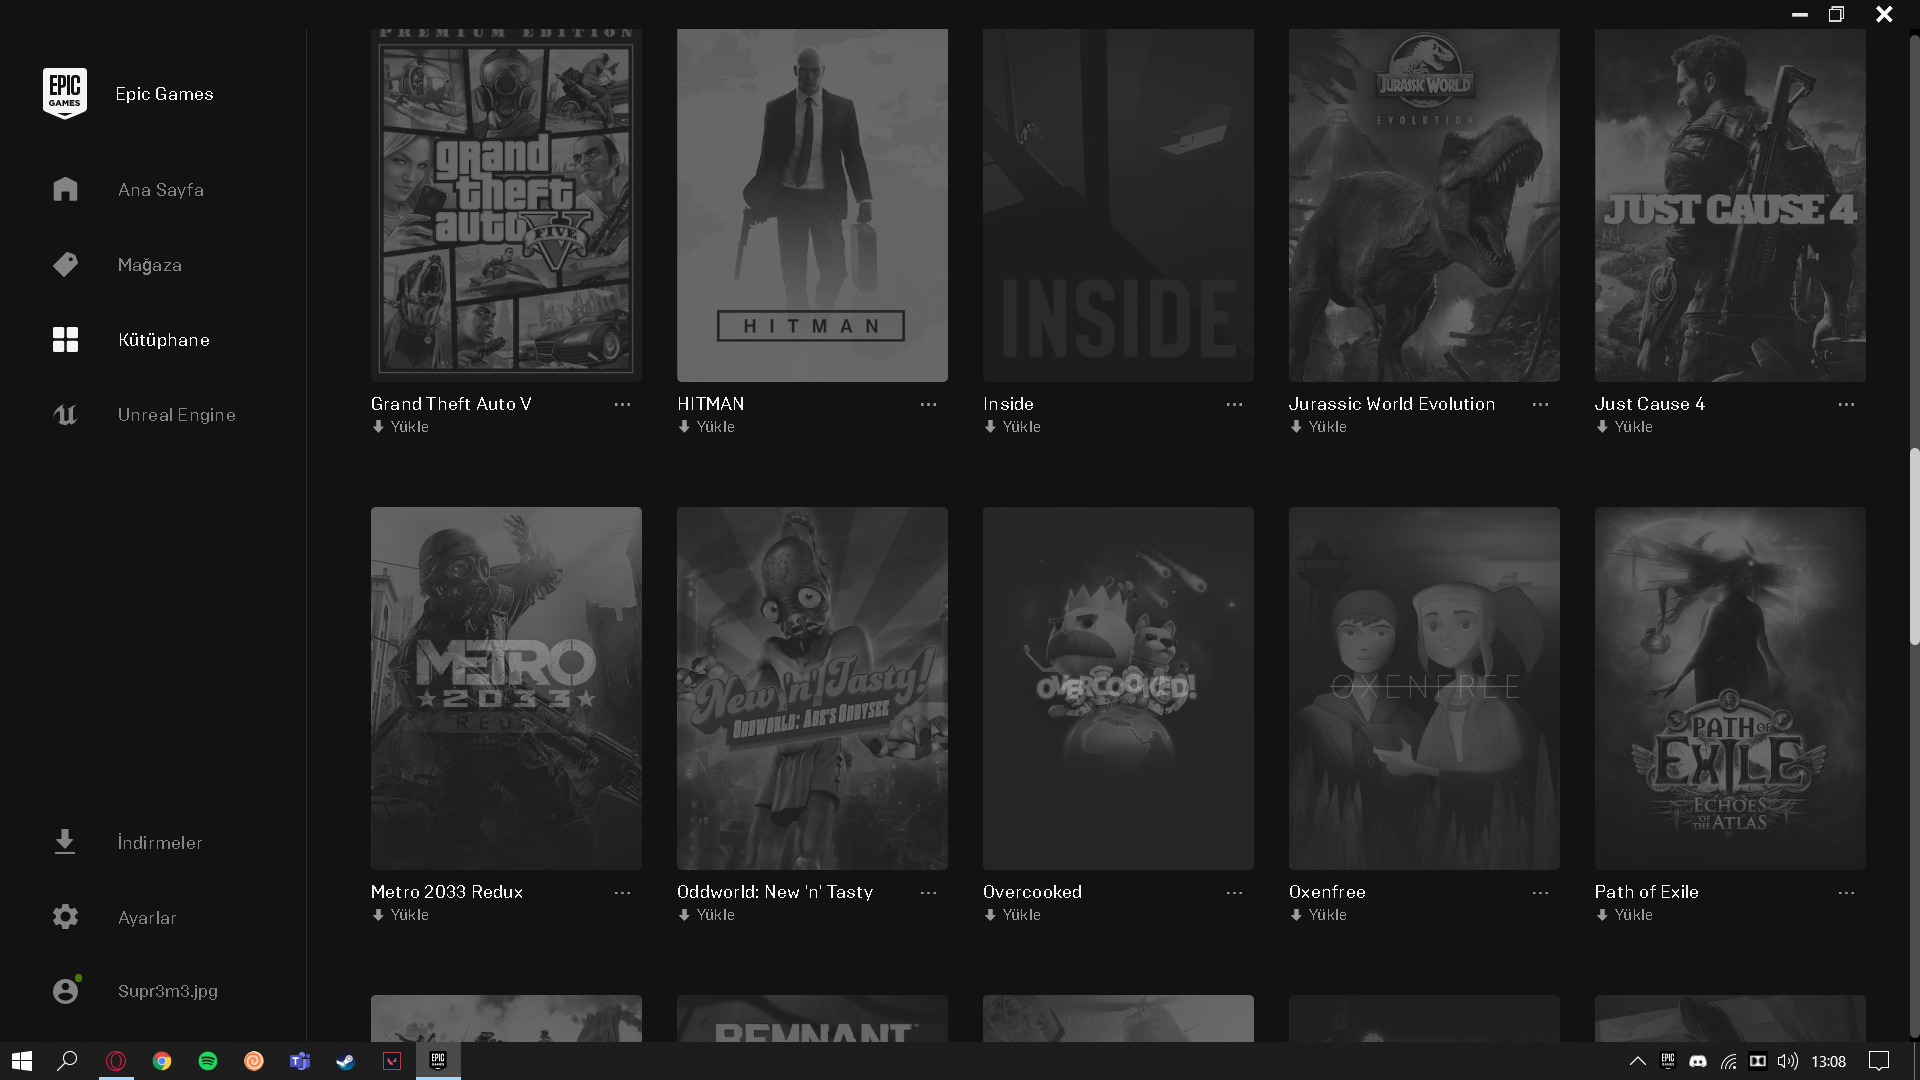The width and height of the screenshot is (1920, 1080).
Task: Expand options menu for Grand Theft Auto V
Action: coord(622,404)
